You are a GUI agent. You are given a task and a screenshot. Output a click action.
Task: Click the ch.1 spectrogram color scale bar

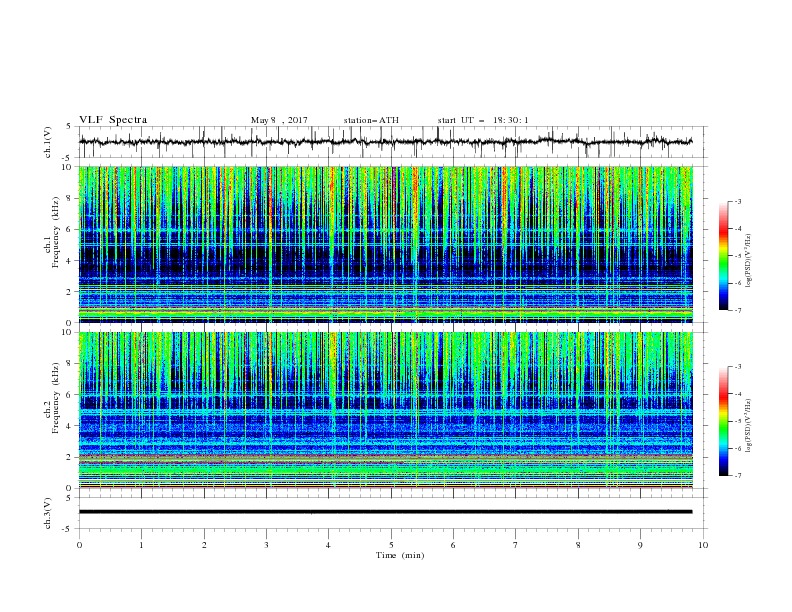pyautogui.click(x=723, y=256)
